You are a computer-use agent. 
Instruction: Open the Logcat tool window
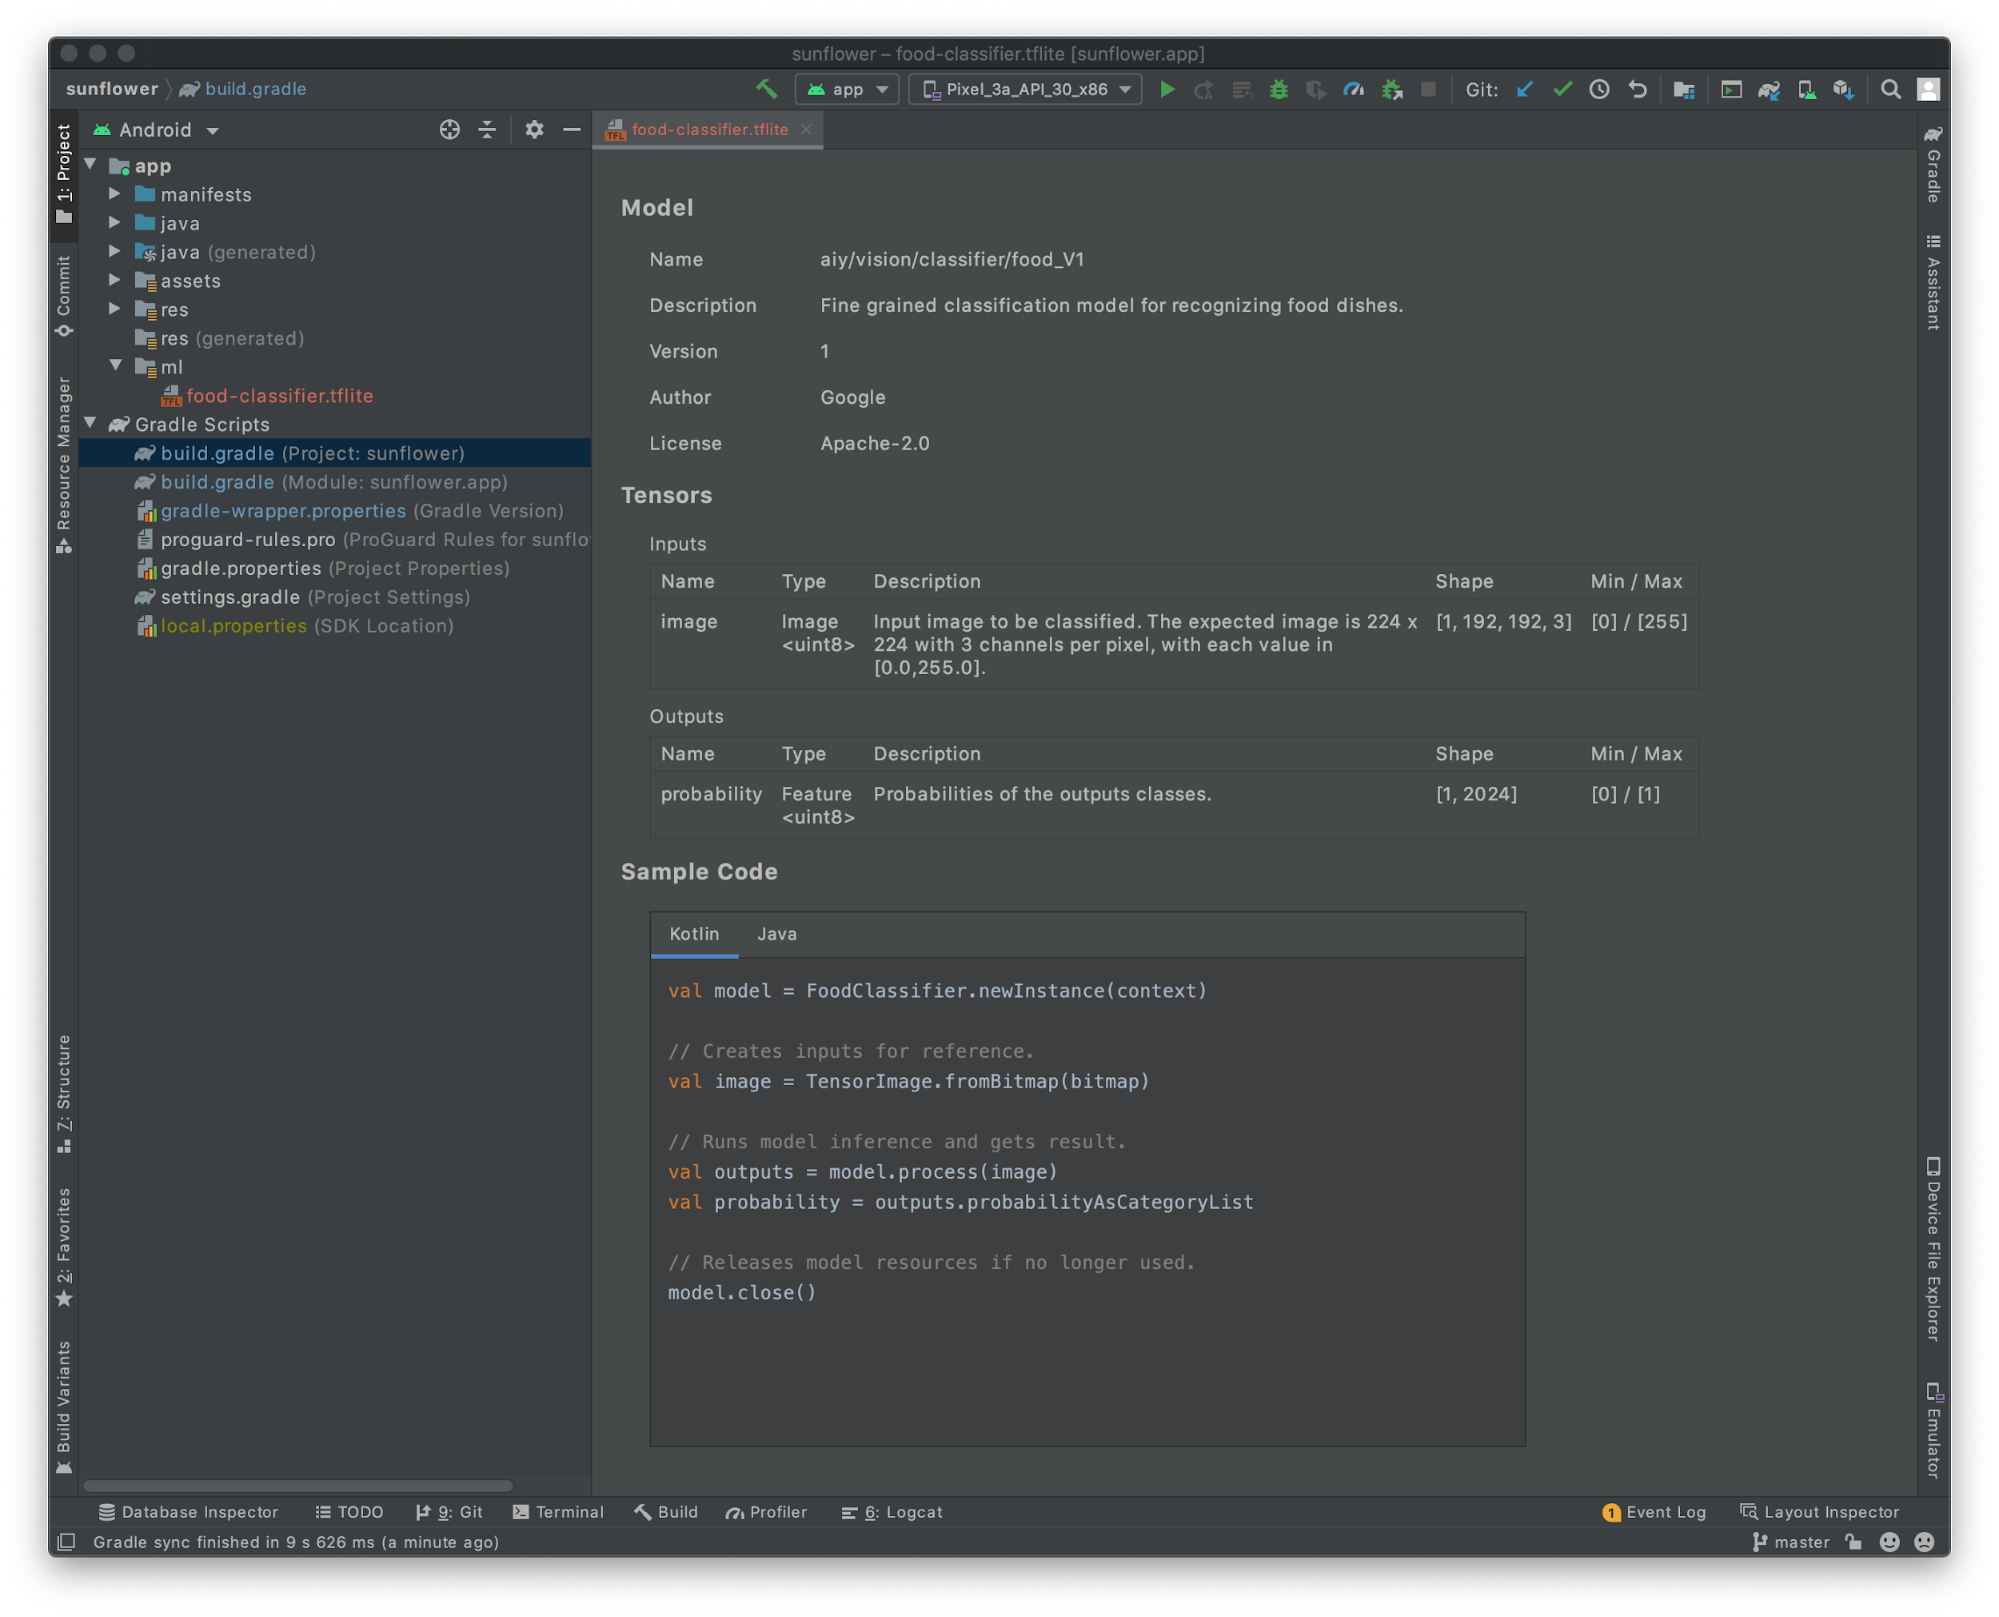pos(891,1512)
